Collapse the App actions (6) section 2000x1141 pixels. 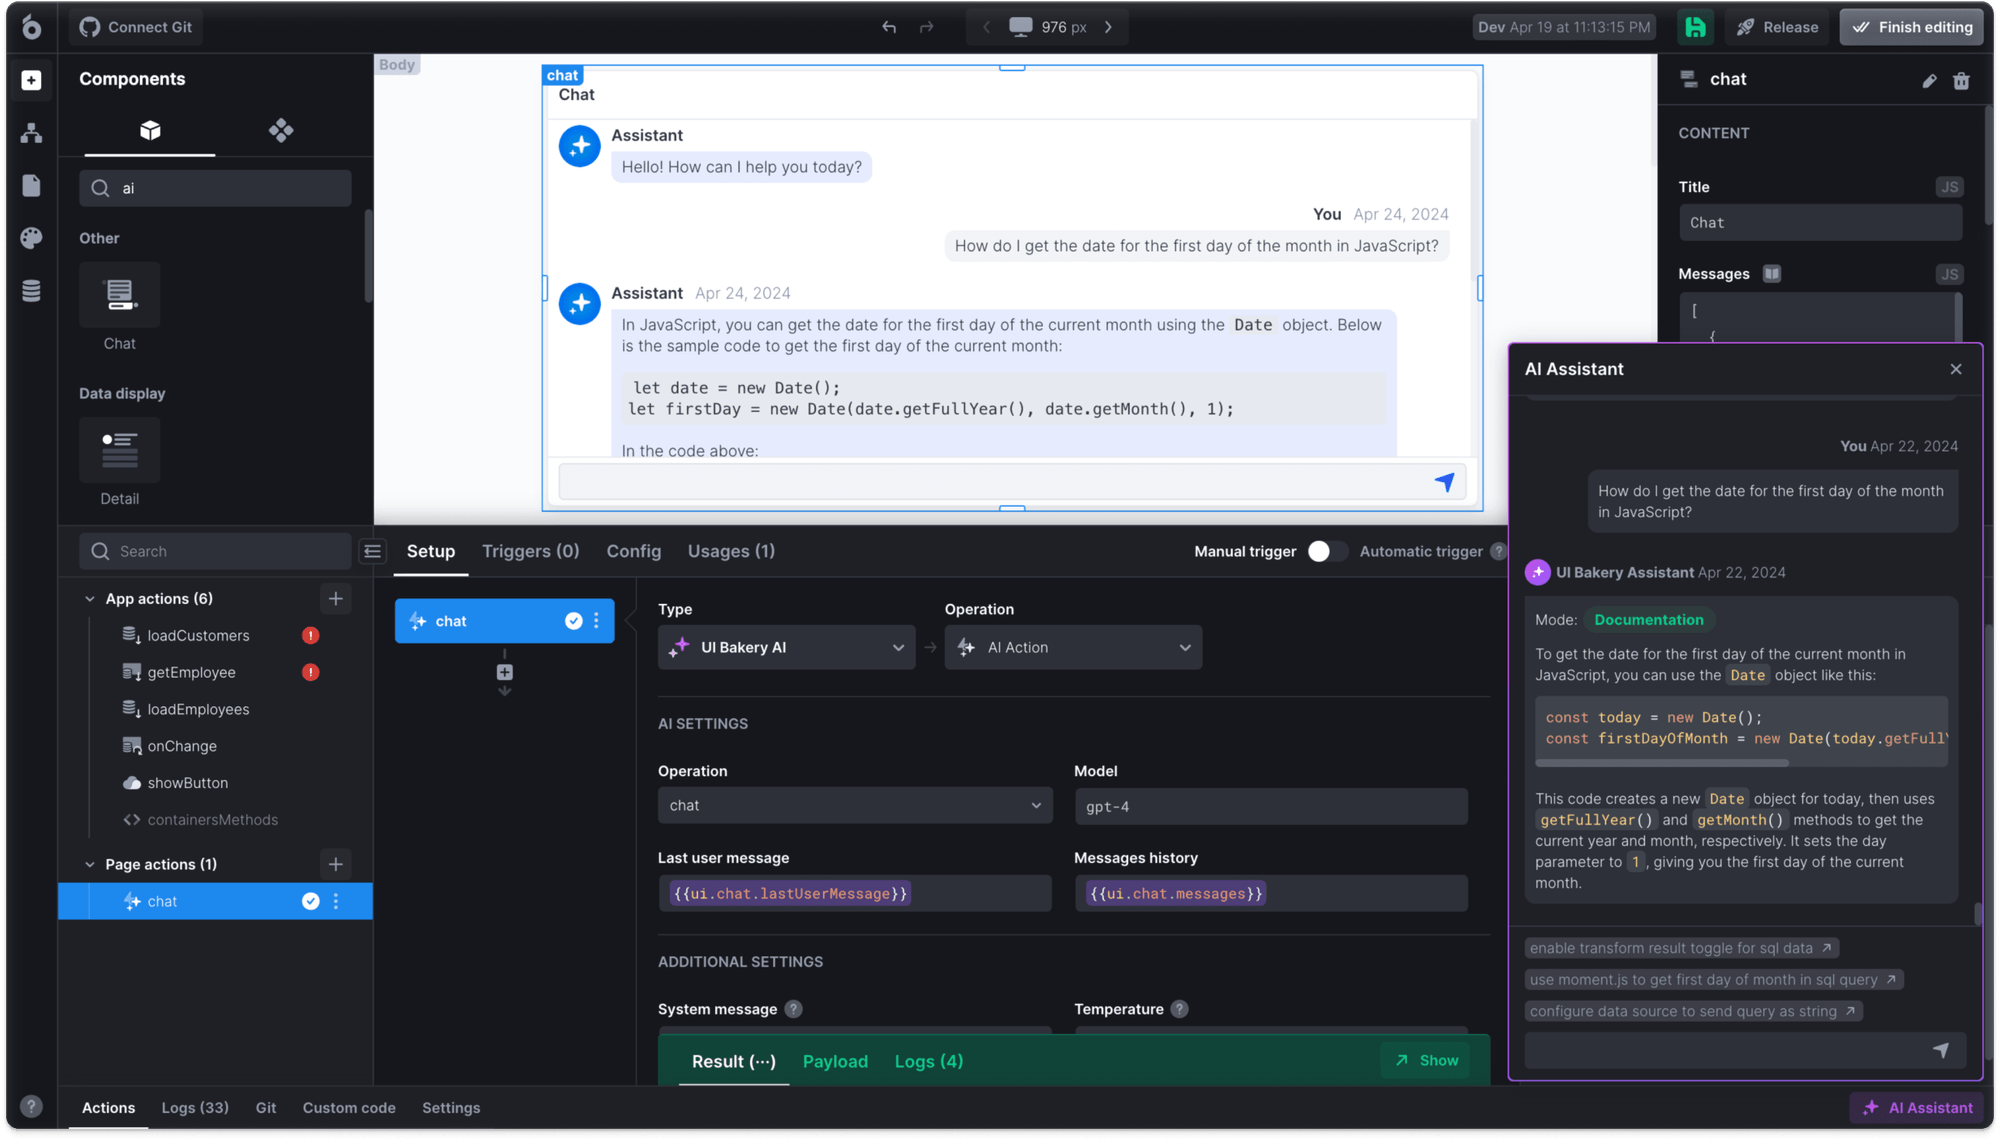pyautogui.click(x=88, y=598)
